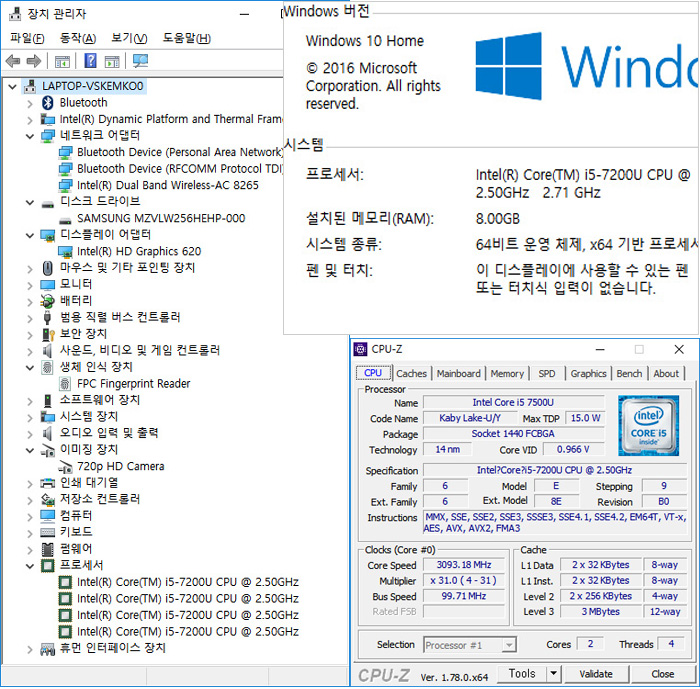The width and height of the screenshot is (700, 689).
Task: Select the battery icon next to 배터리
Action: pos(47,301)
